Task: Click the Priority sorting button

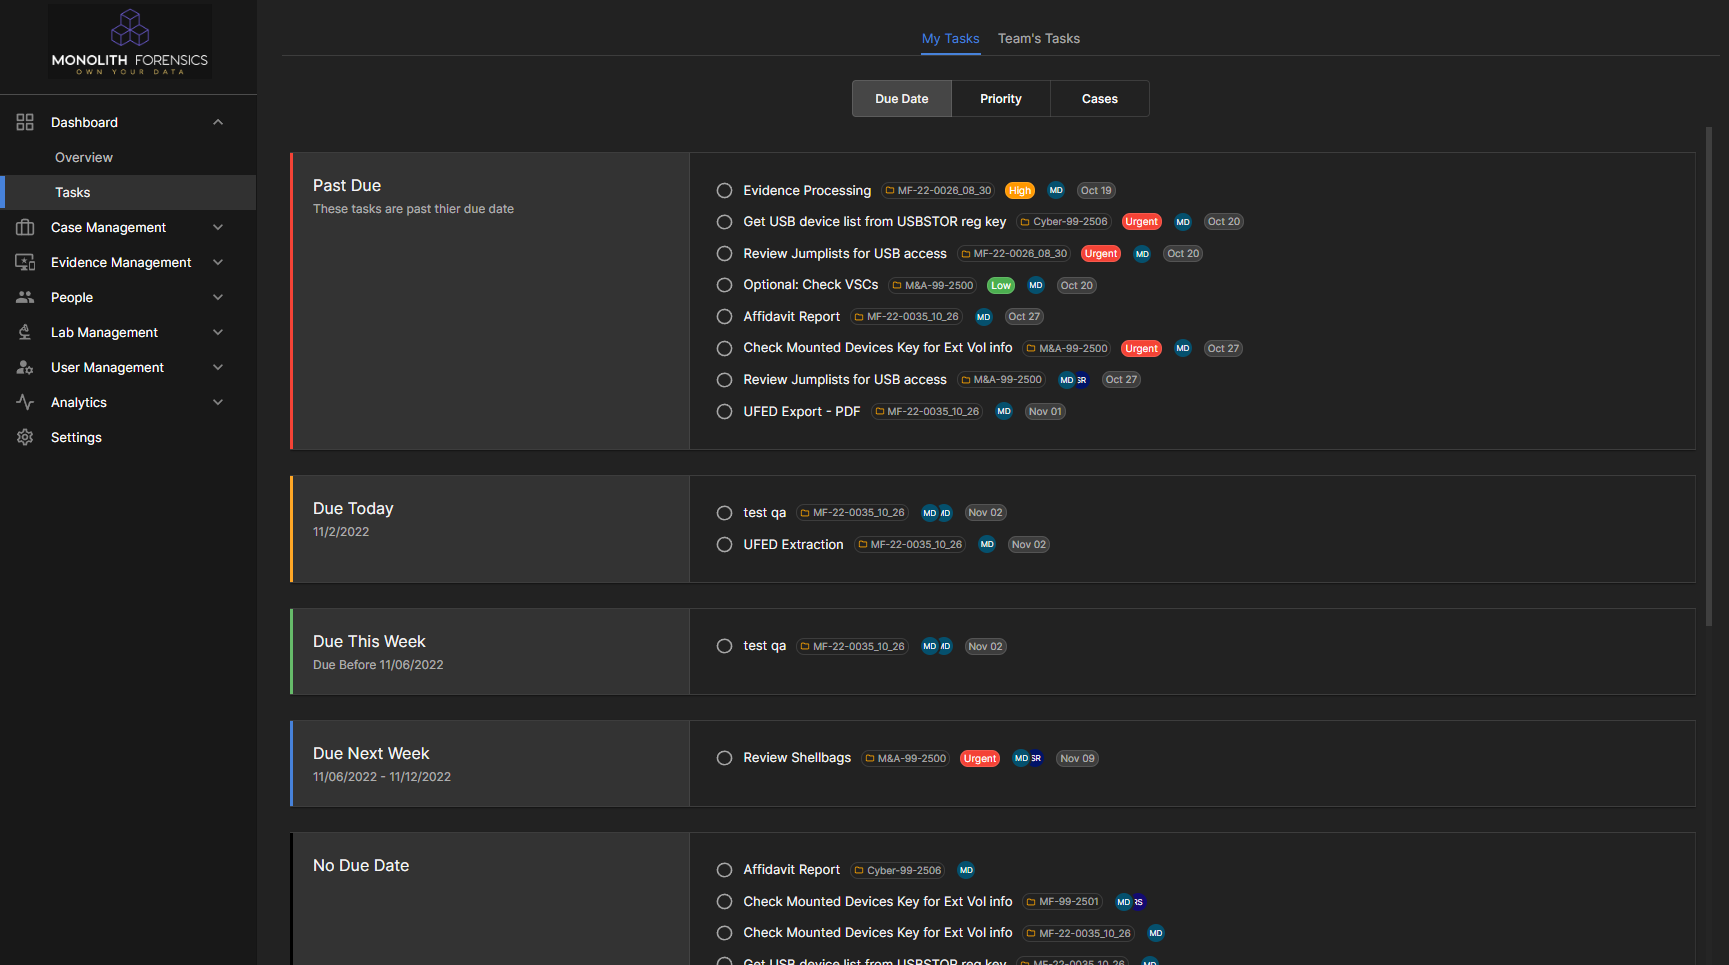Action: coord(1000,98)
